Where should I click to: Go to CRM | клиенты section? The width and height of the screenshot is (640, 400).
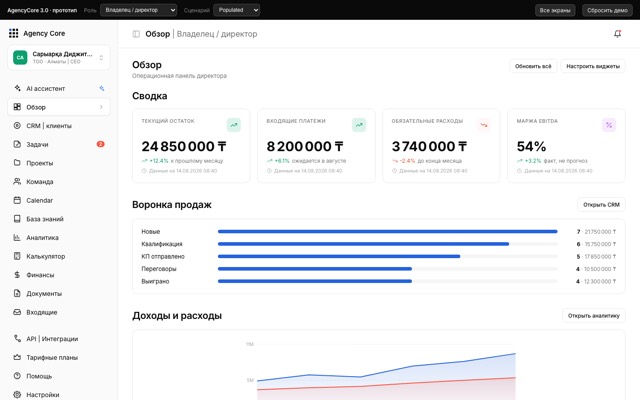(59, 126)
